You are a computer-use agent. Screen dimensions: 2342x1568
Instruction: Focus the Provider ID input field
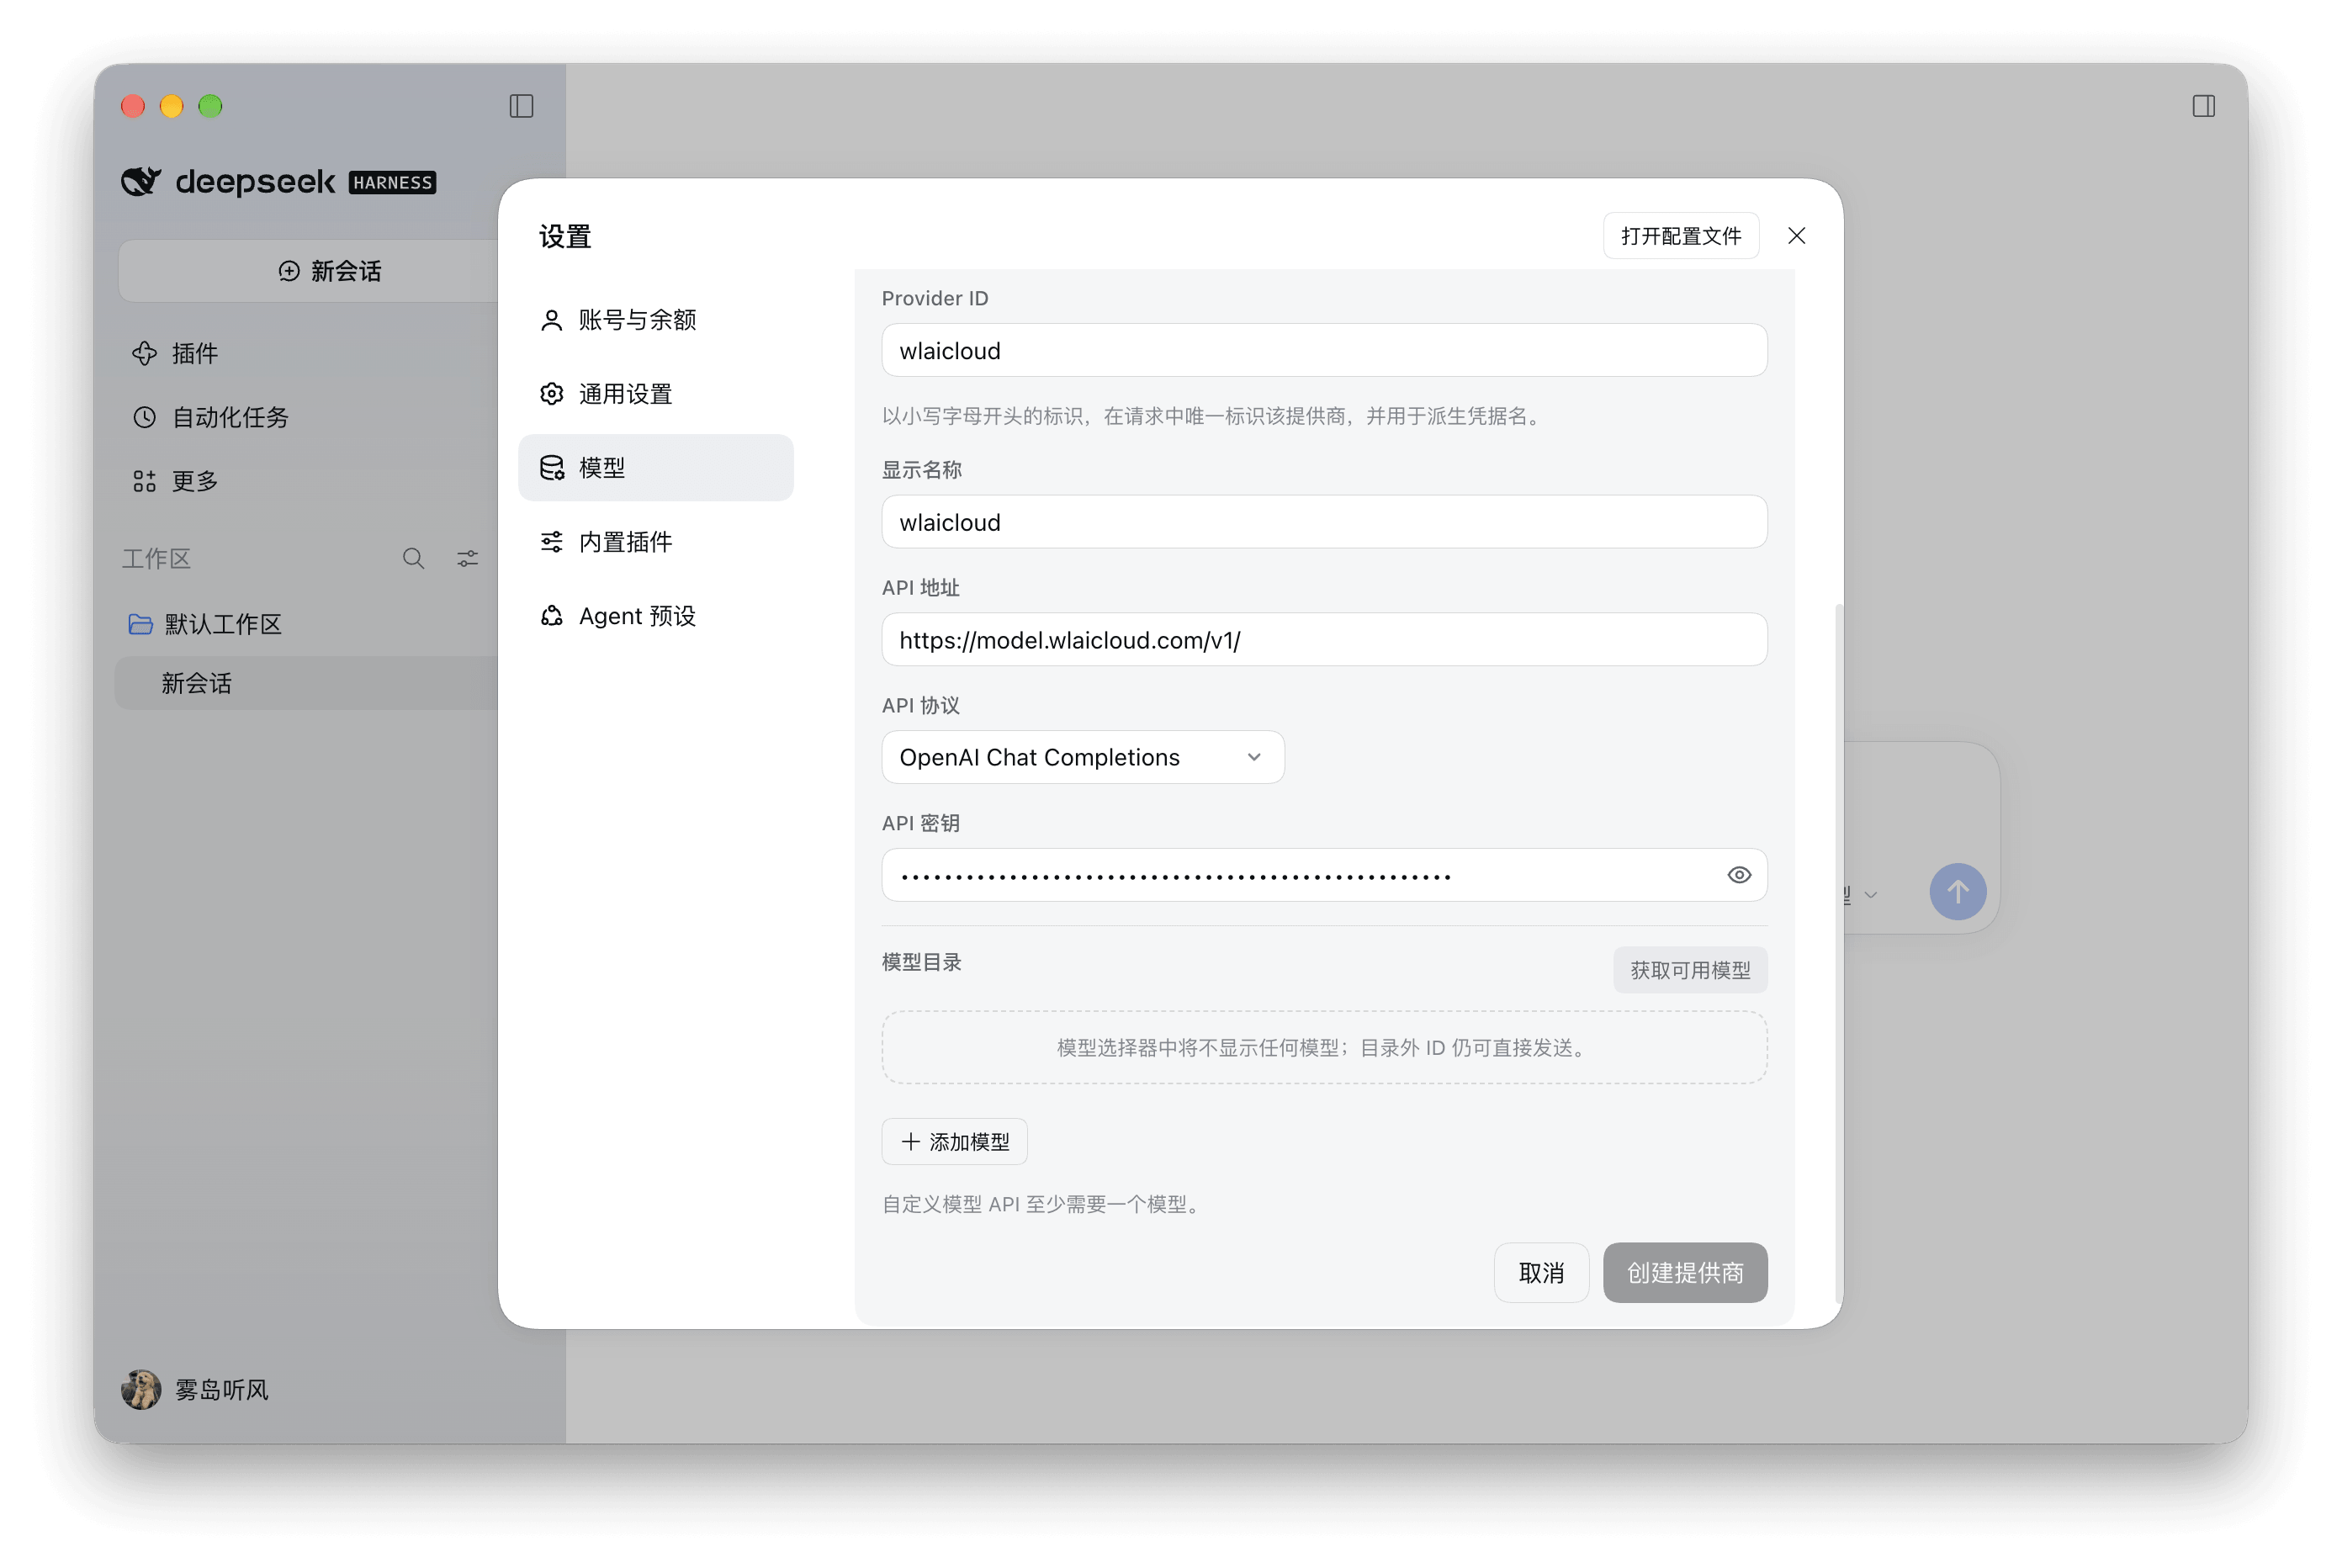pos(1324,350)
